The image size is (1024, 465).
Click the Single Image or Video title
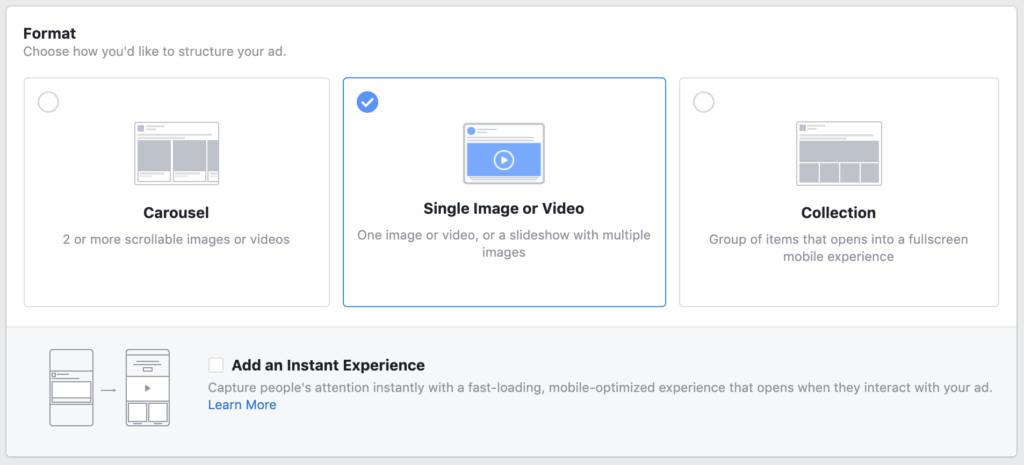coord(503,209)
